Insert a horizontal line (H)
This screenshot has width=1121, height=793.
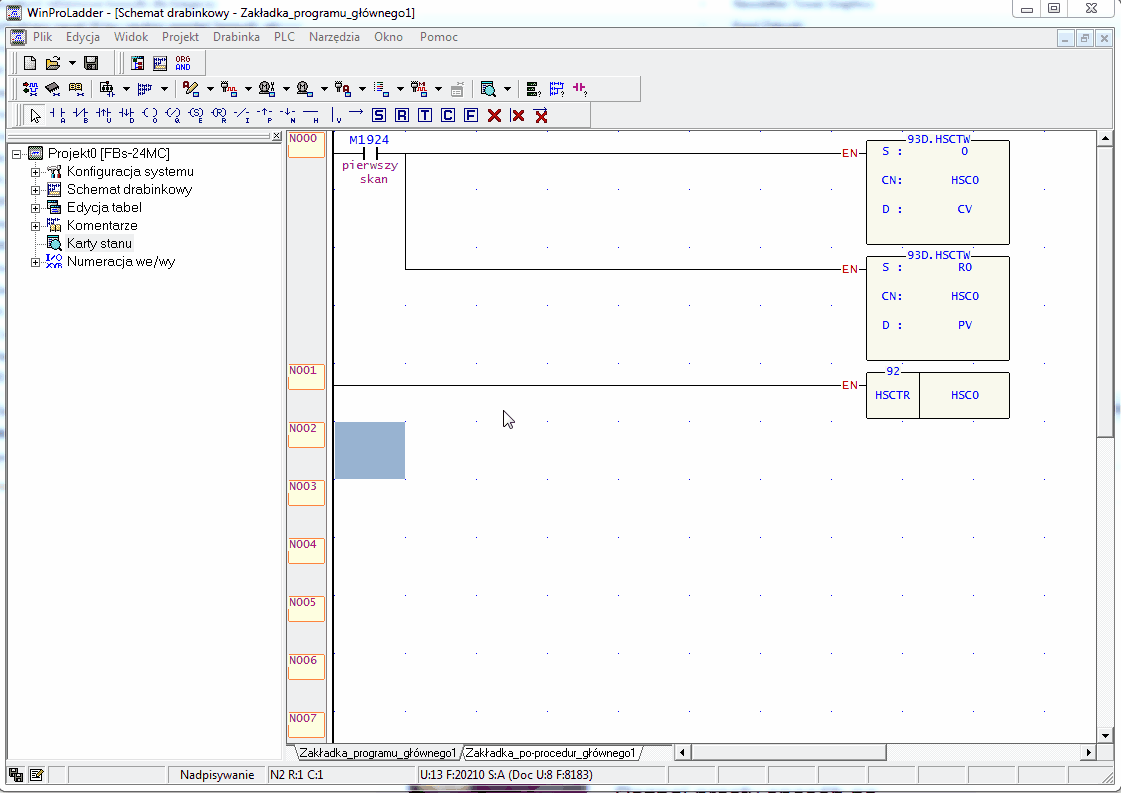click(x=311, y=115)
